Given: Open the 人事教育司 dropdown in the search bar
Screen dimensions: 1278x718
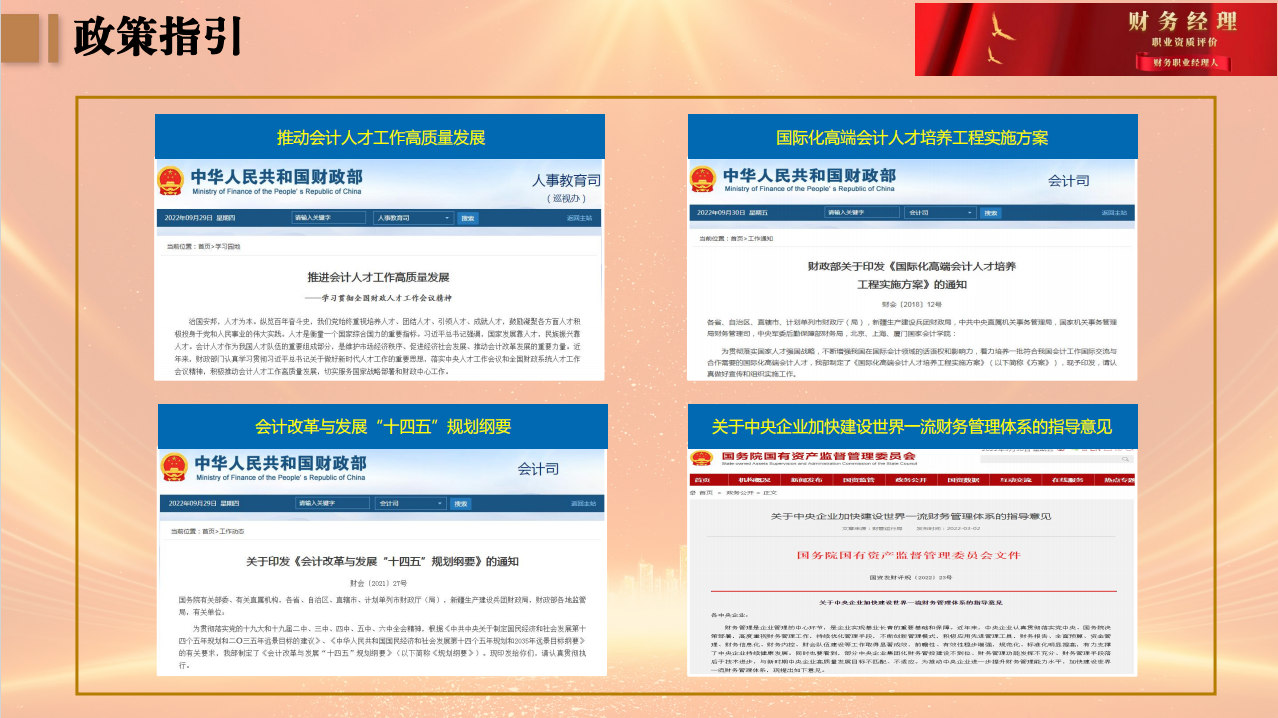Looking at the screenshot, I should pyautogui.click(x=414, y=217).
